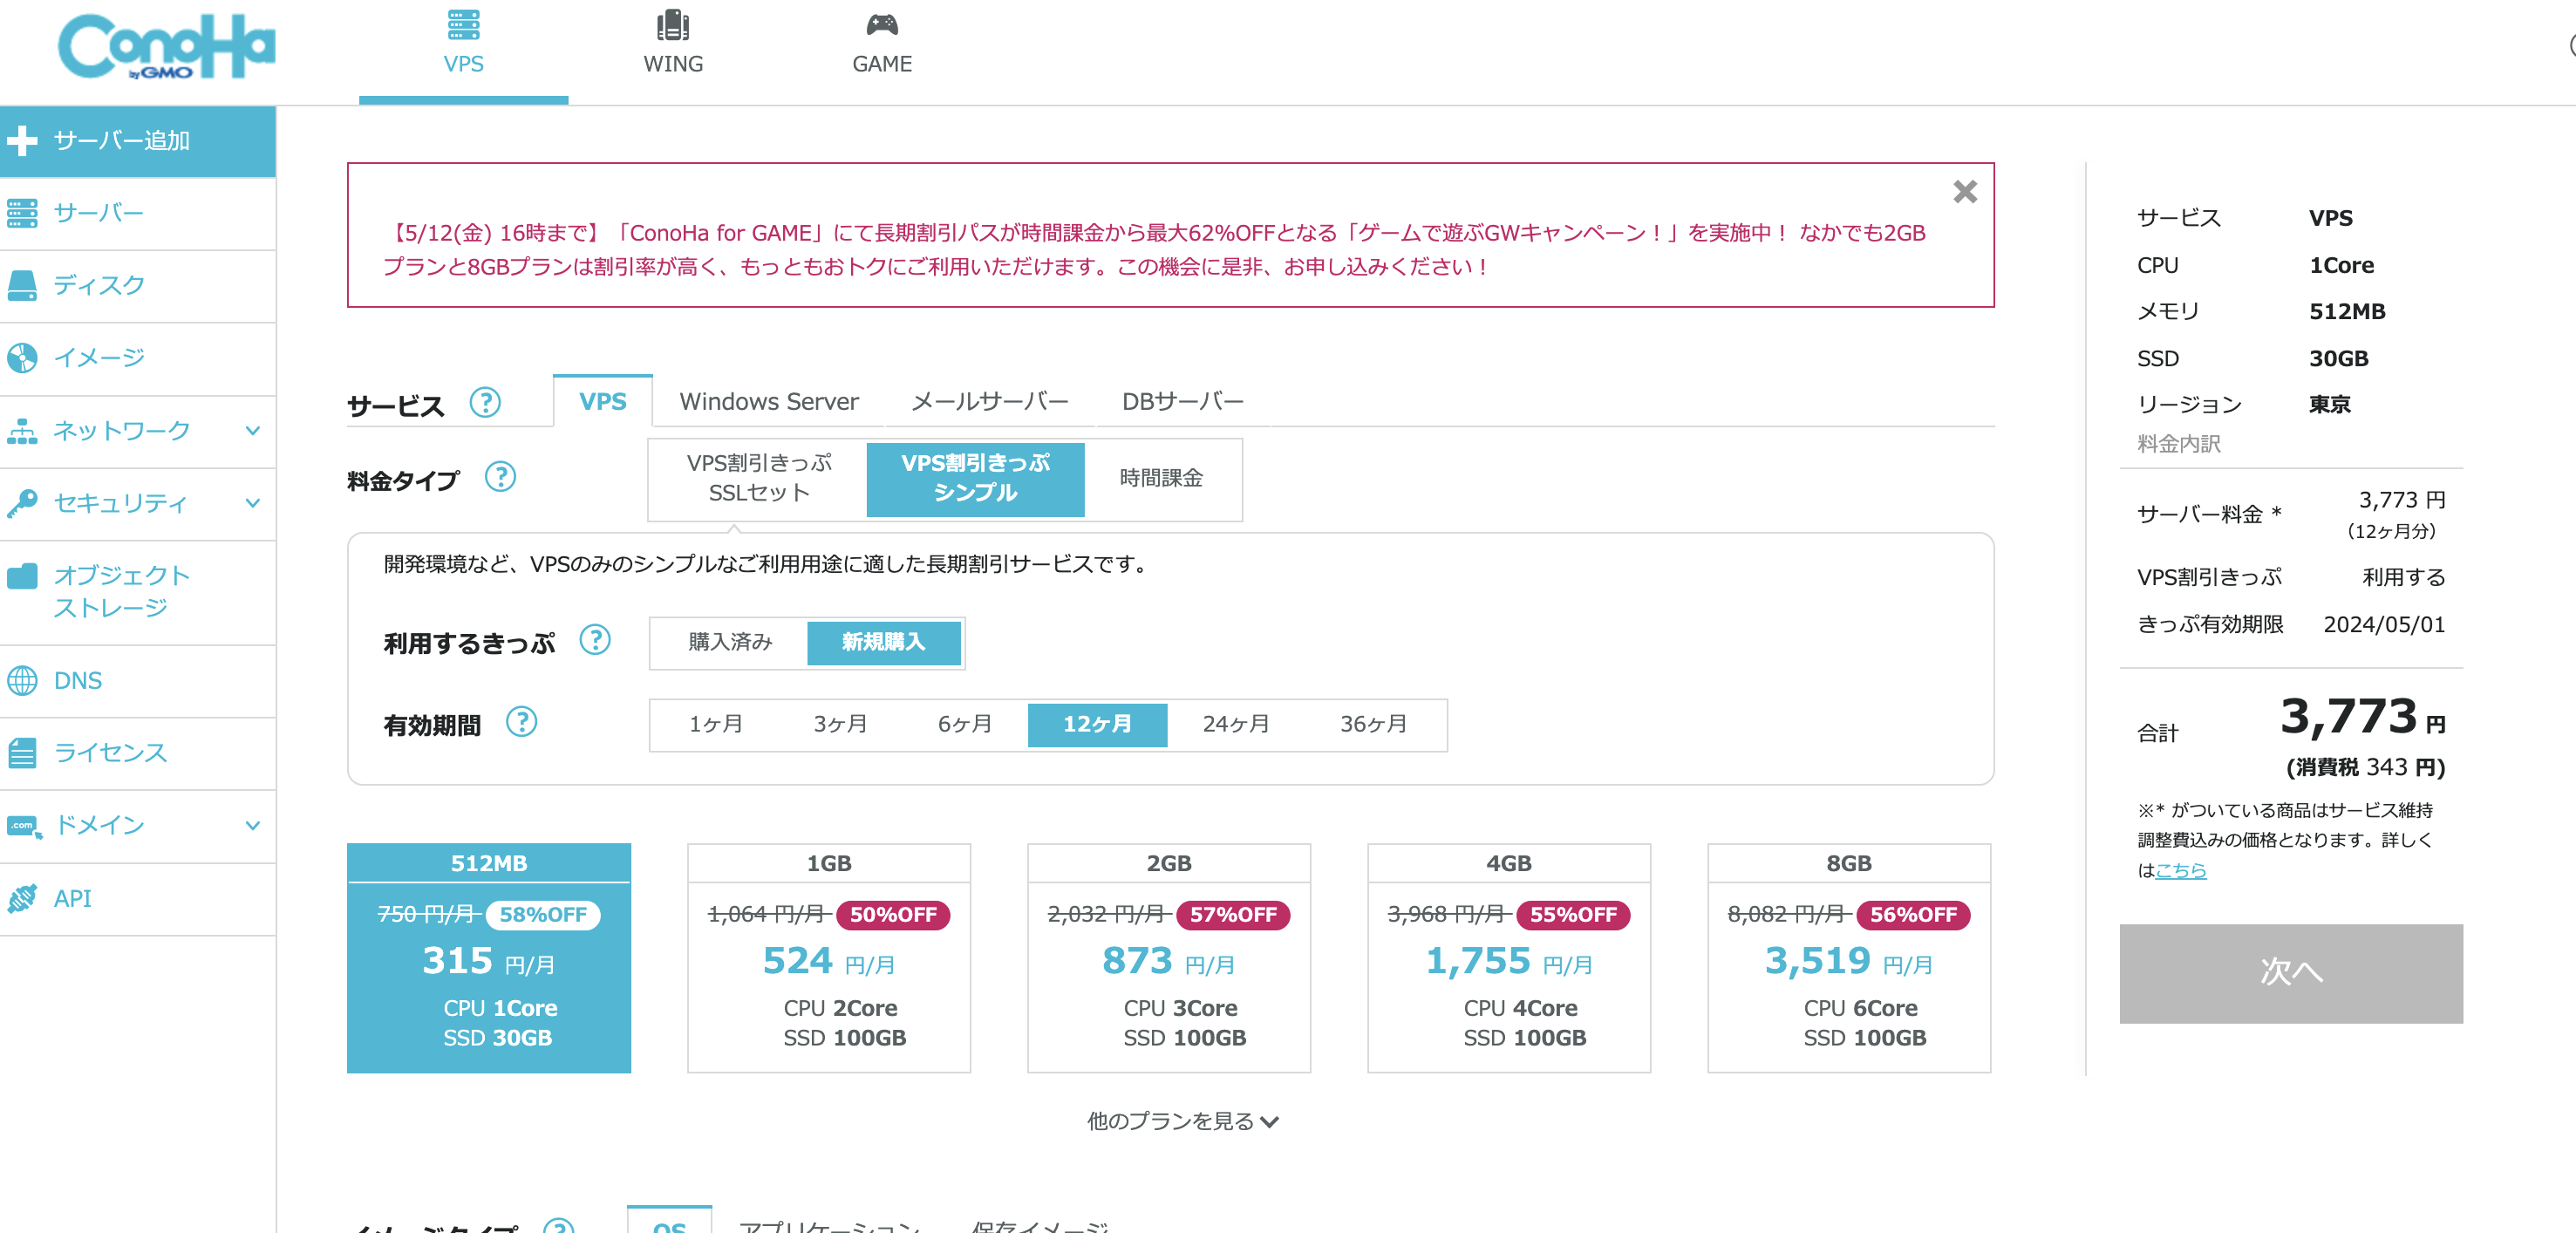2576x1233 pixels.
Task: Select the 512MB plan card
Action: (x=489, y=957)
